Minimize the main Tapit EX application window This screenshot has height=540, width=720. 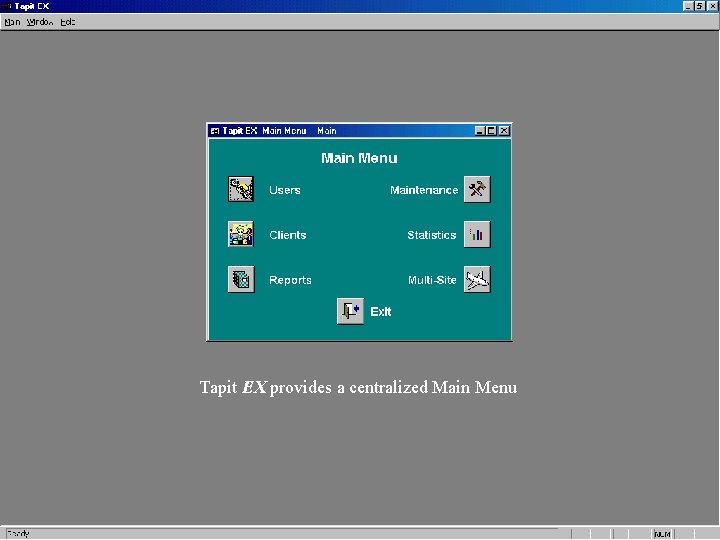point(688,6)
